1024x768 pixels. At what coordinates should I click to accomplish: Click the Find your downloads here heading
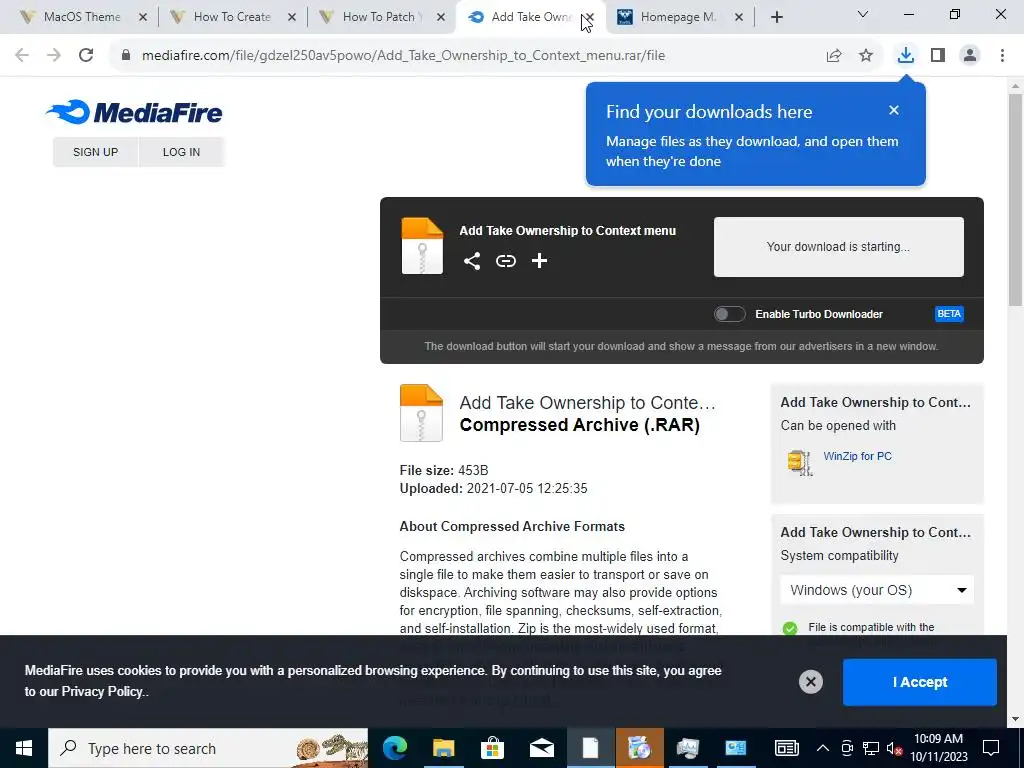coord(709,112)
